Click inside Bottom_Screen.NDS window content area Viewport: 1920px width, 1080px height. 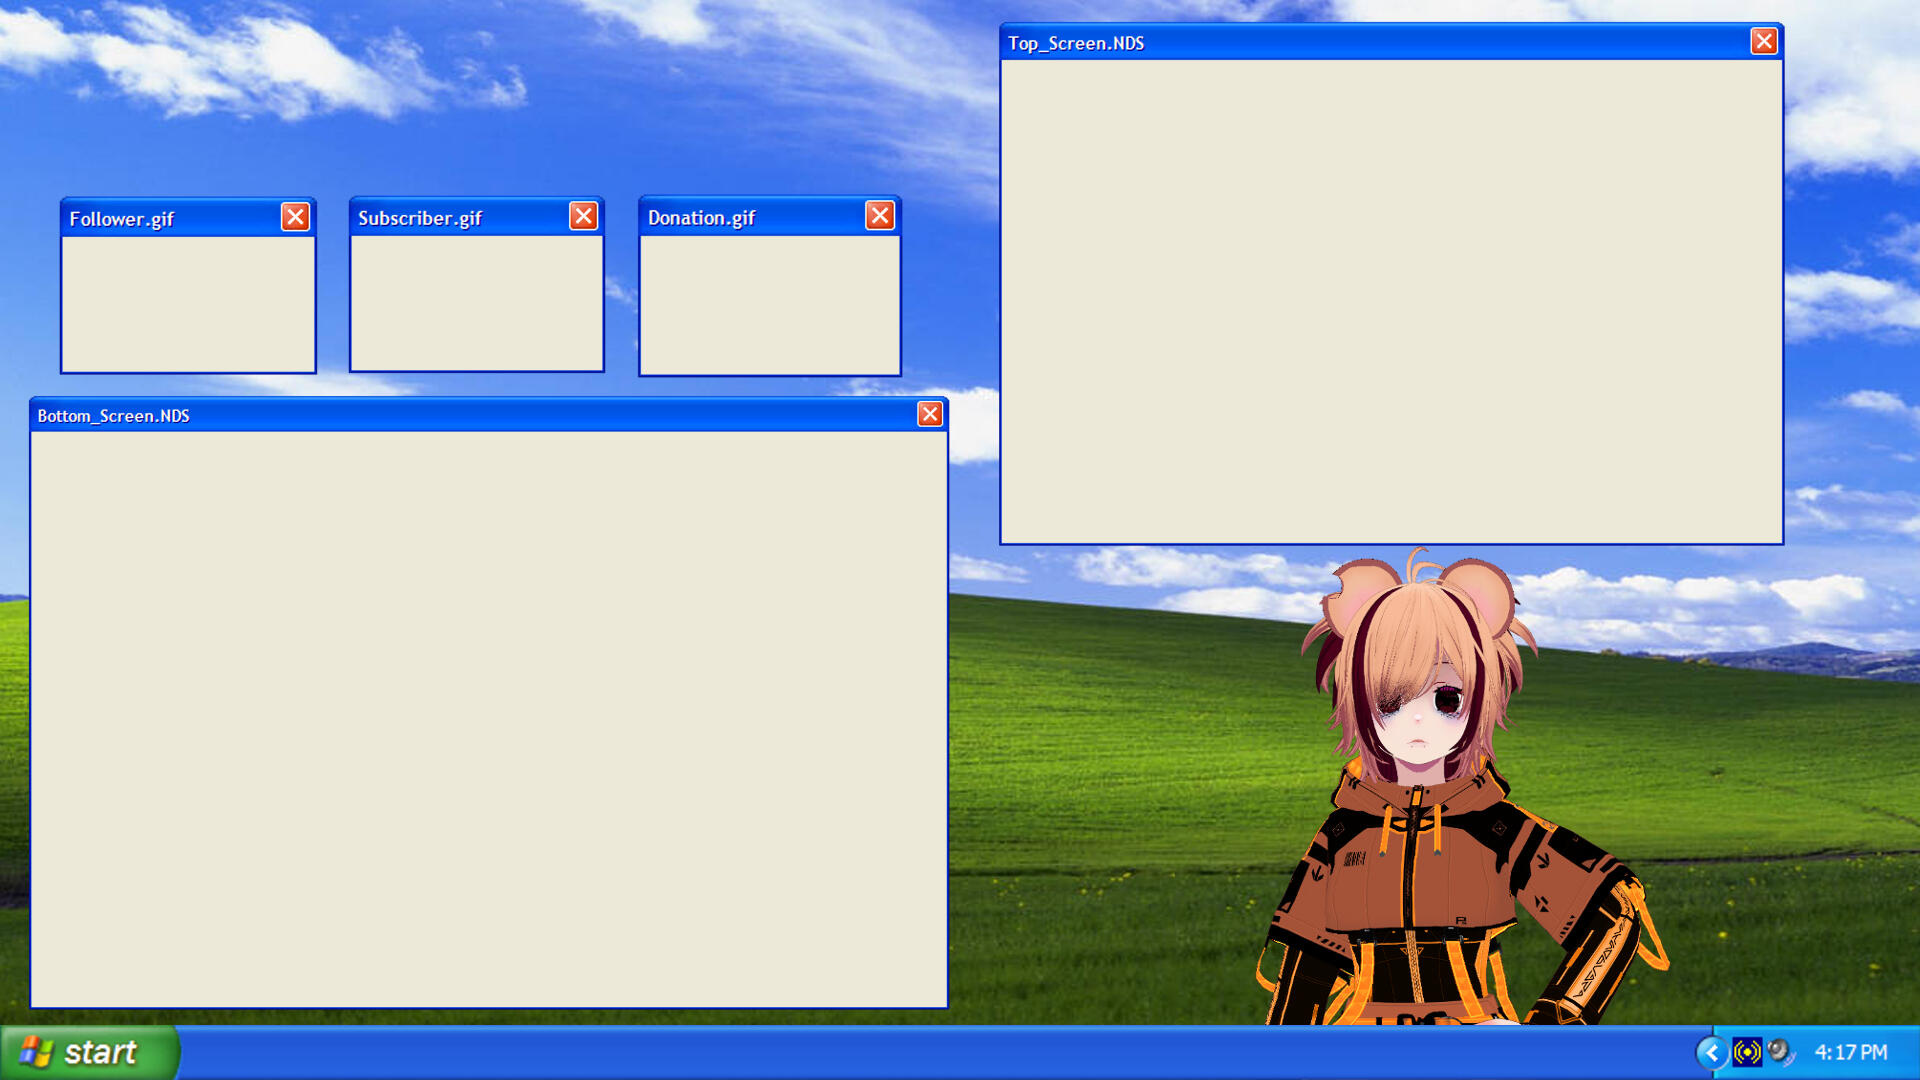pyautogui.click(x=489, y=718)
